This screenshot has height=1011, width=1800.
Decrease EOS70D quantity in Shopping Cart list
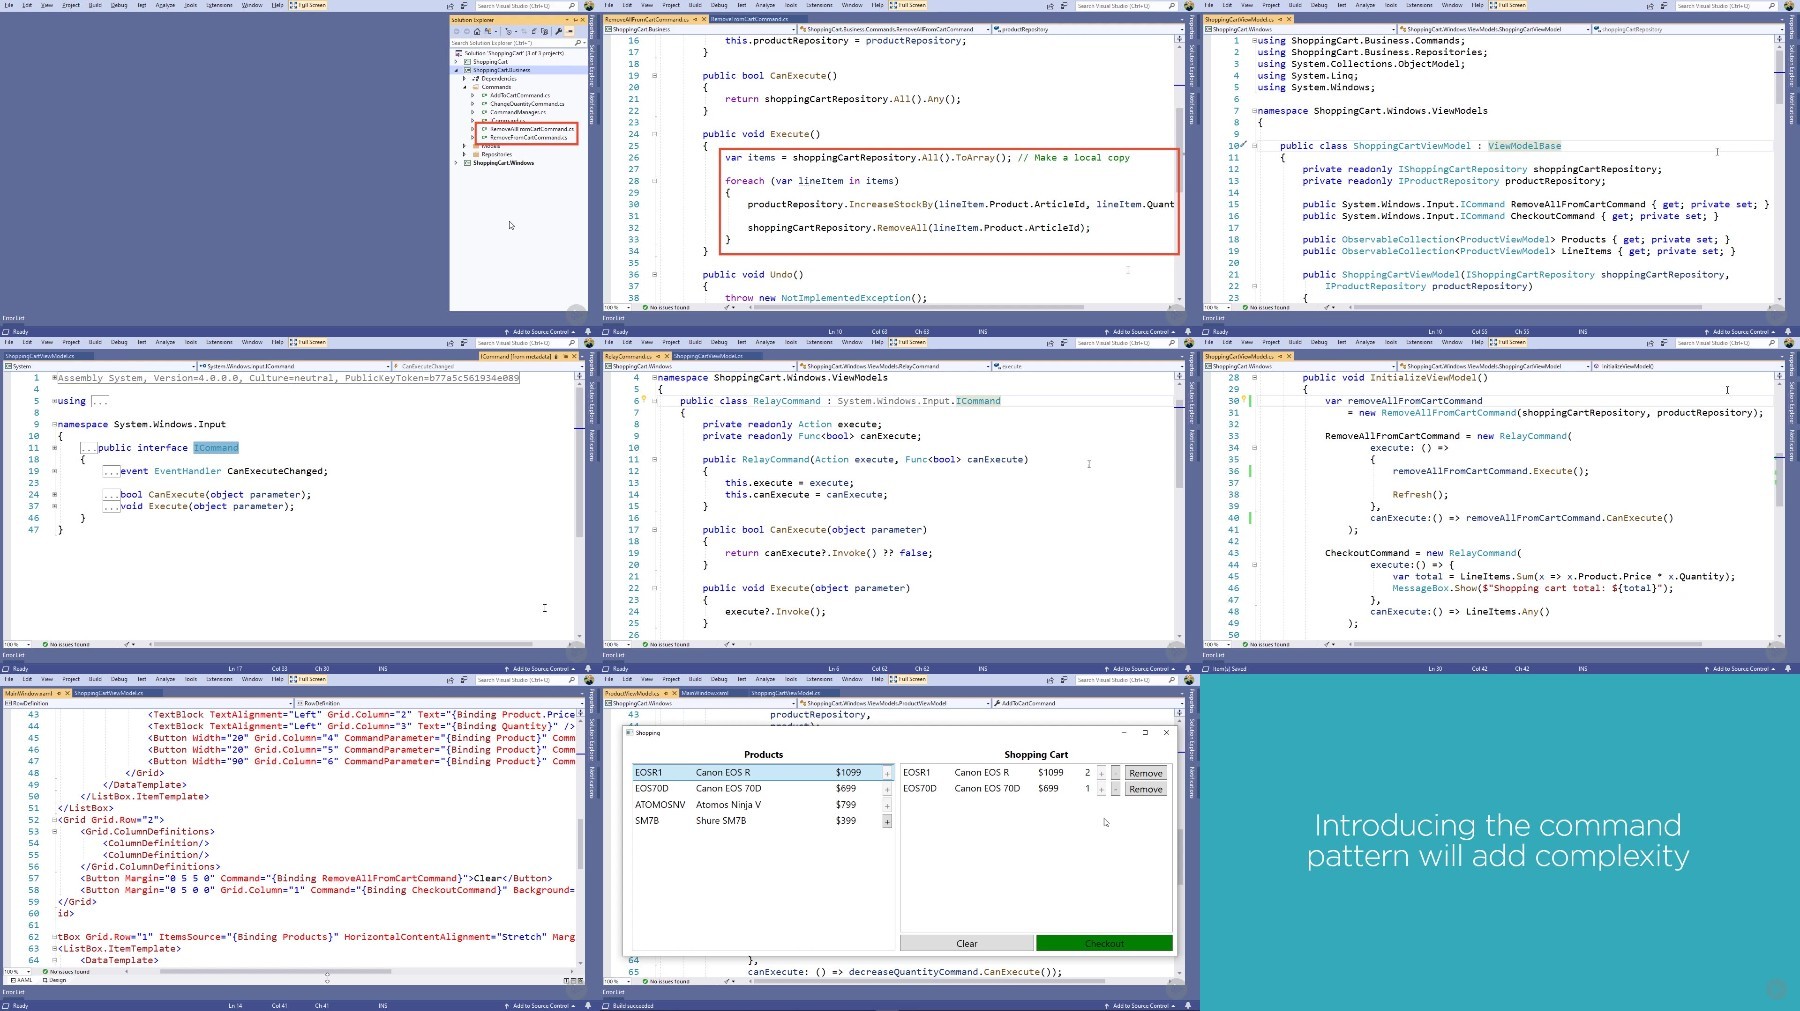pos(1116,789)
